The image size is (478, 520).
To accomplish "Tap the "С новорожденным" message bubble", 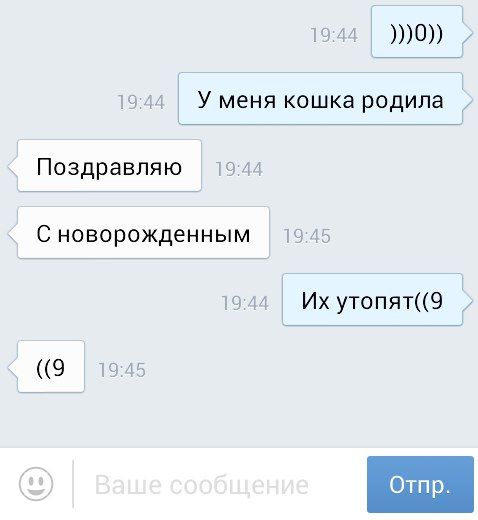I will [143, 233].
